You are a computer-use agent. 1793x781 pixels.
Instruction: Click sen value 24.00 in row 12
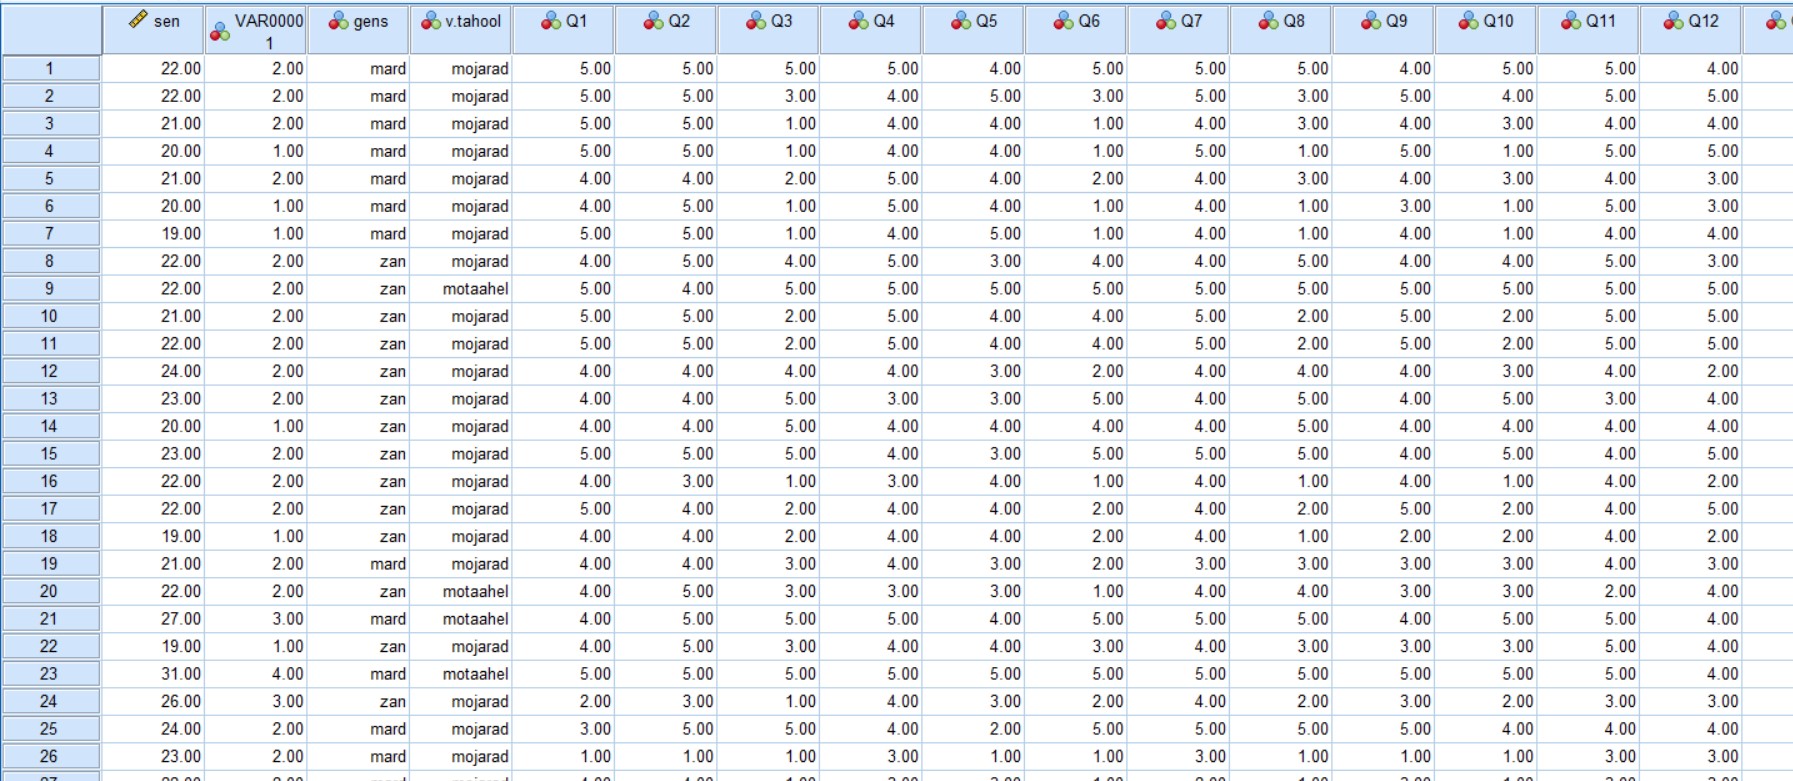click(x=181, y=371)
